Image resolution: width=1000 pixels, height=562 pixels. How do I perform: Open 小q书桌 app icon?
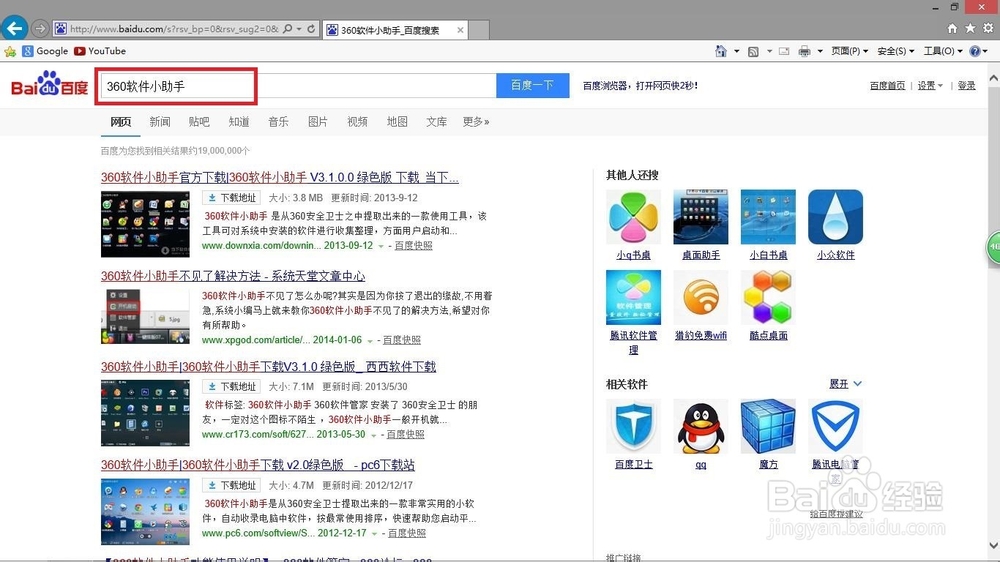[633, 217]
